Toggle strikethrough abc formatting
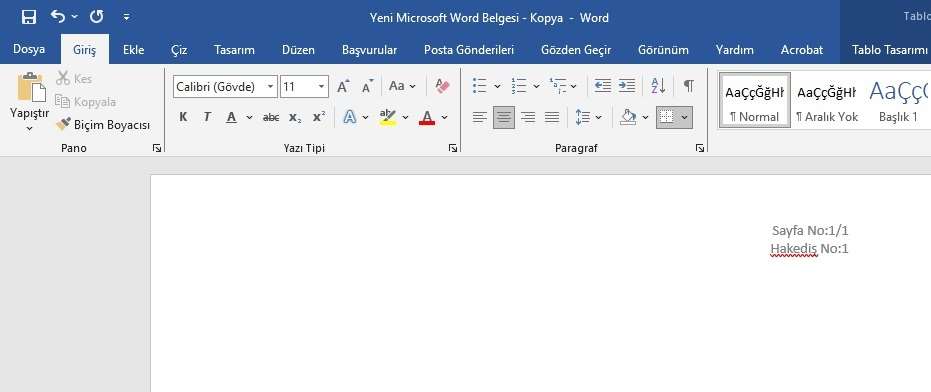The image size is (931, 392). 271,118
